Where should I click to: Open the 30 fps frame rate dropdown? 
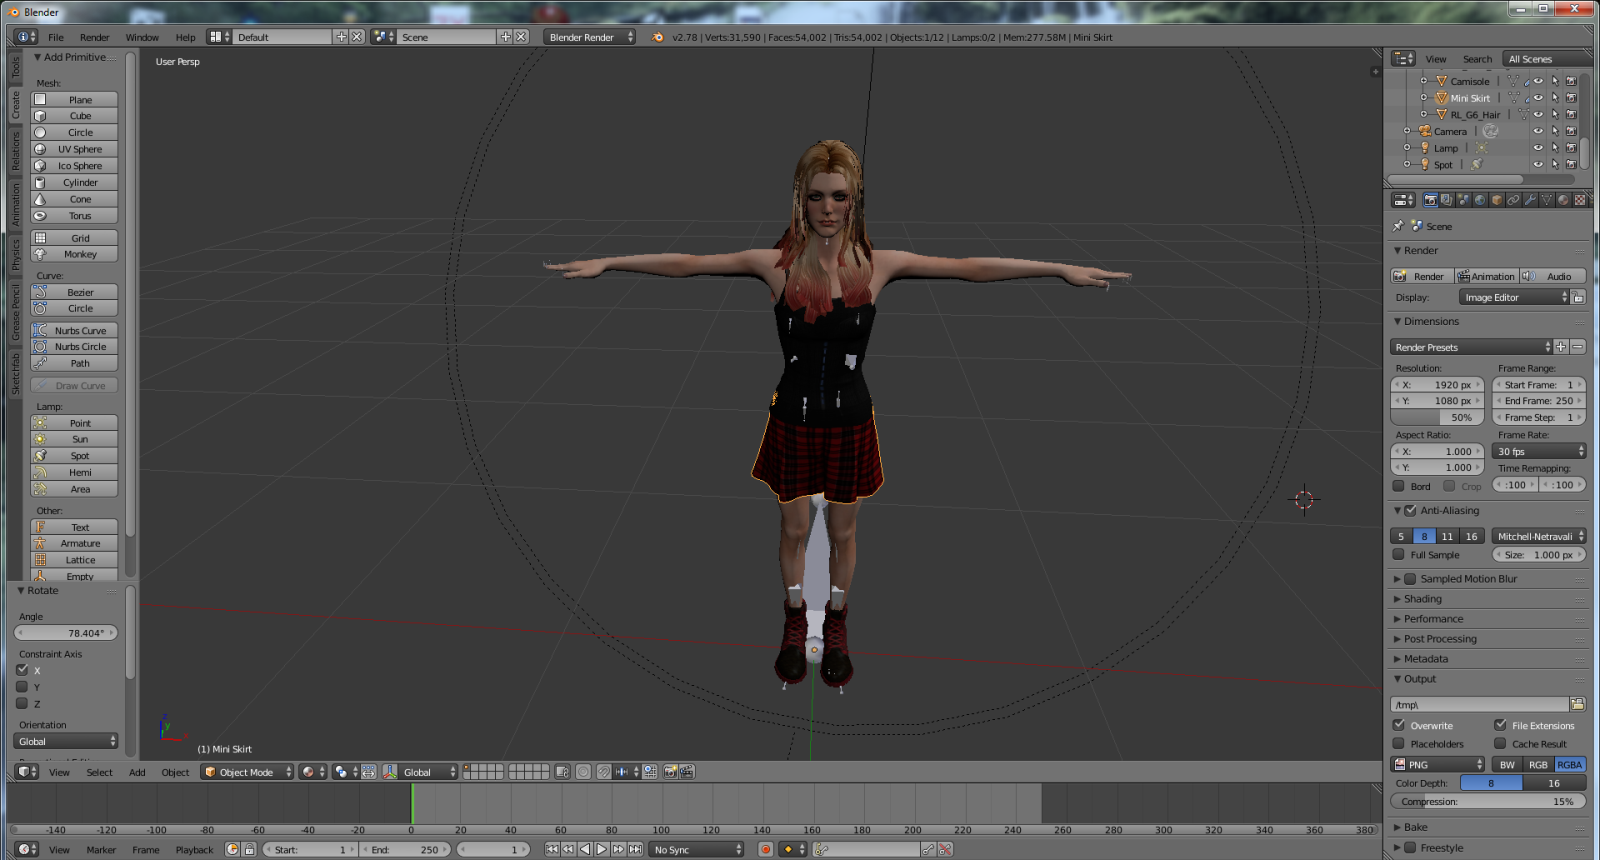[x=1539, y=451]
